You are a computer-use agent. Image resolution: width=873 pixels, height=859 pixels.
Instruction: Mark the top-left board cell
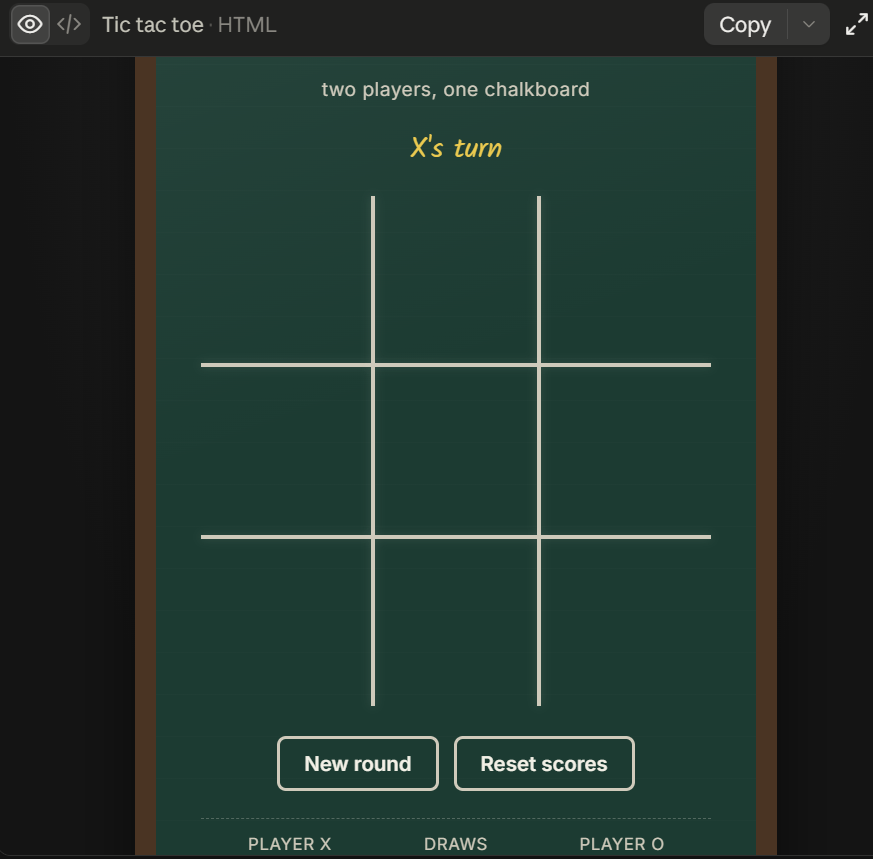coord(286,279)
